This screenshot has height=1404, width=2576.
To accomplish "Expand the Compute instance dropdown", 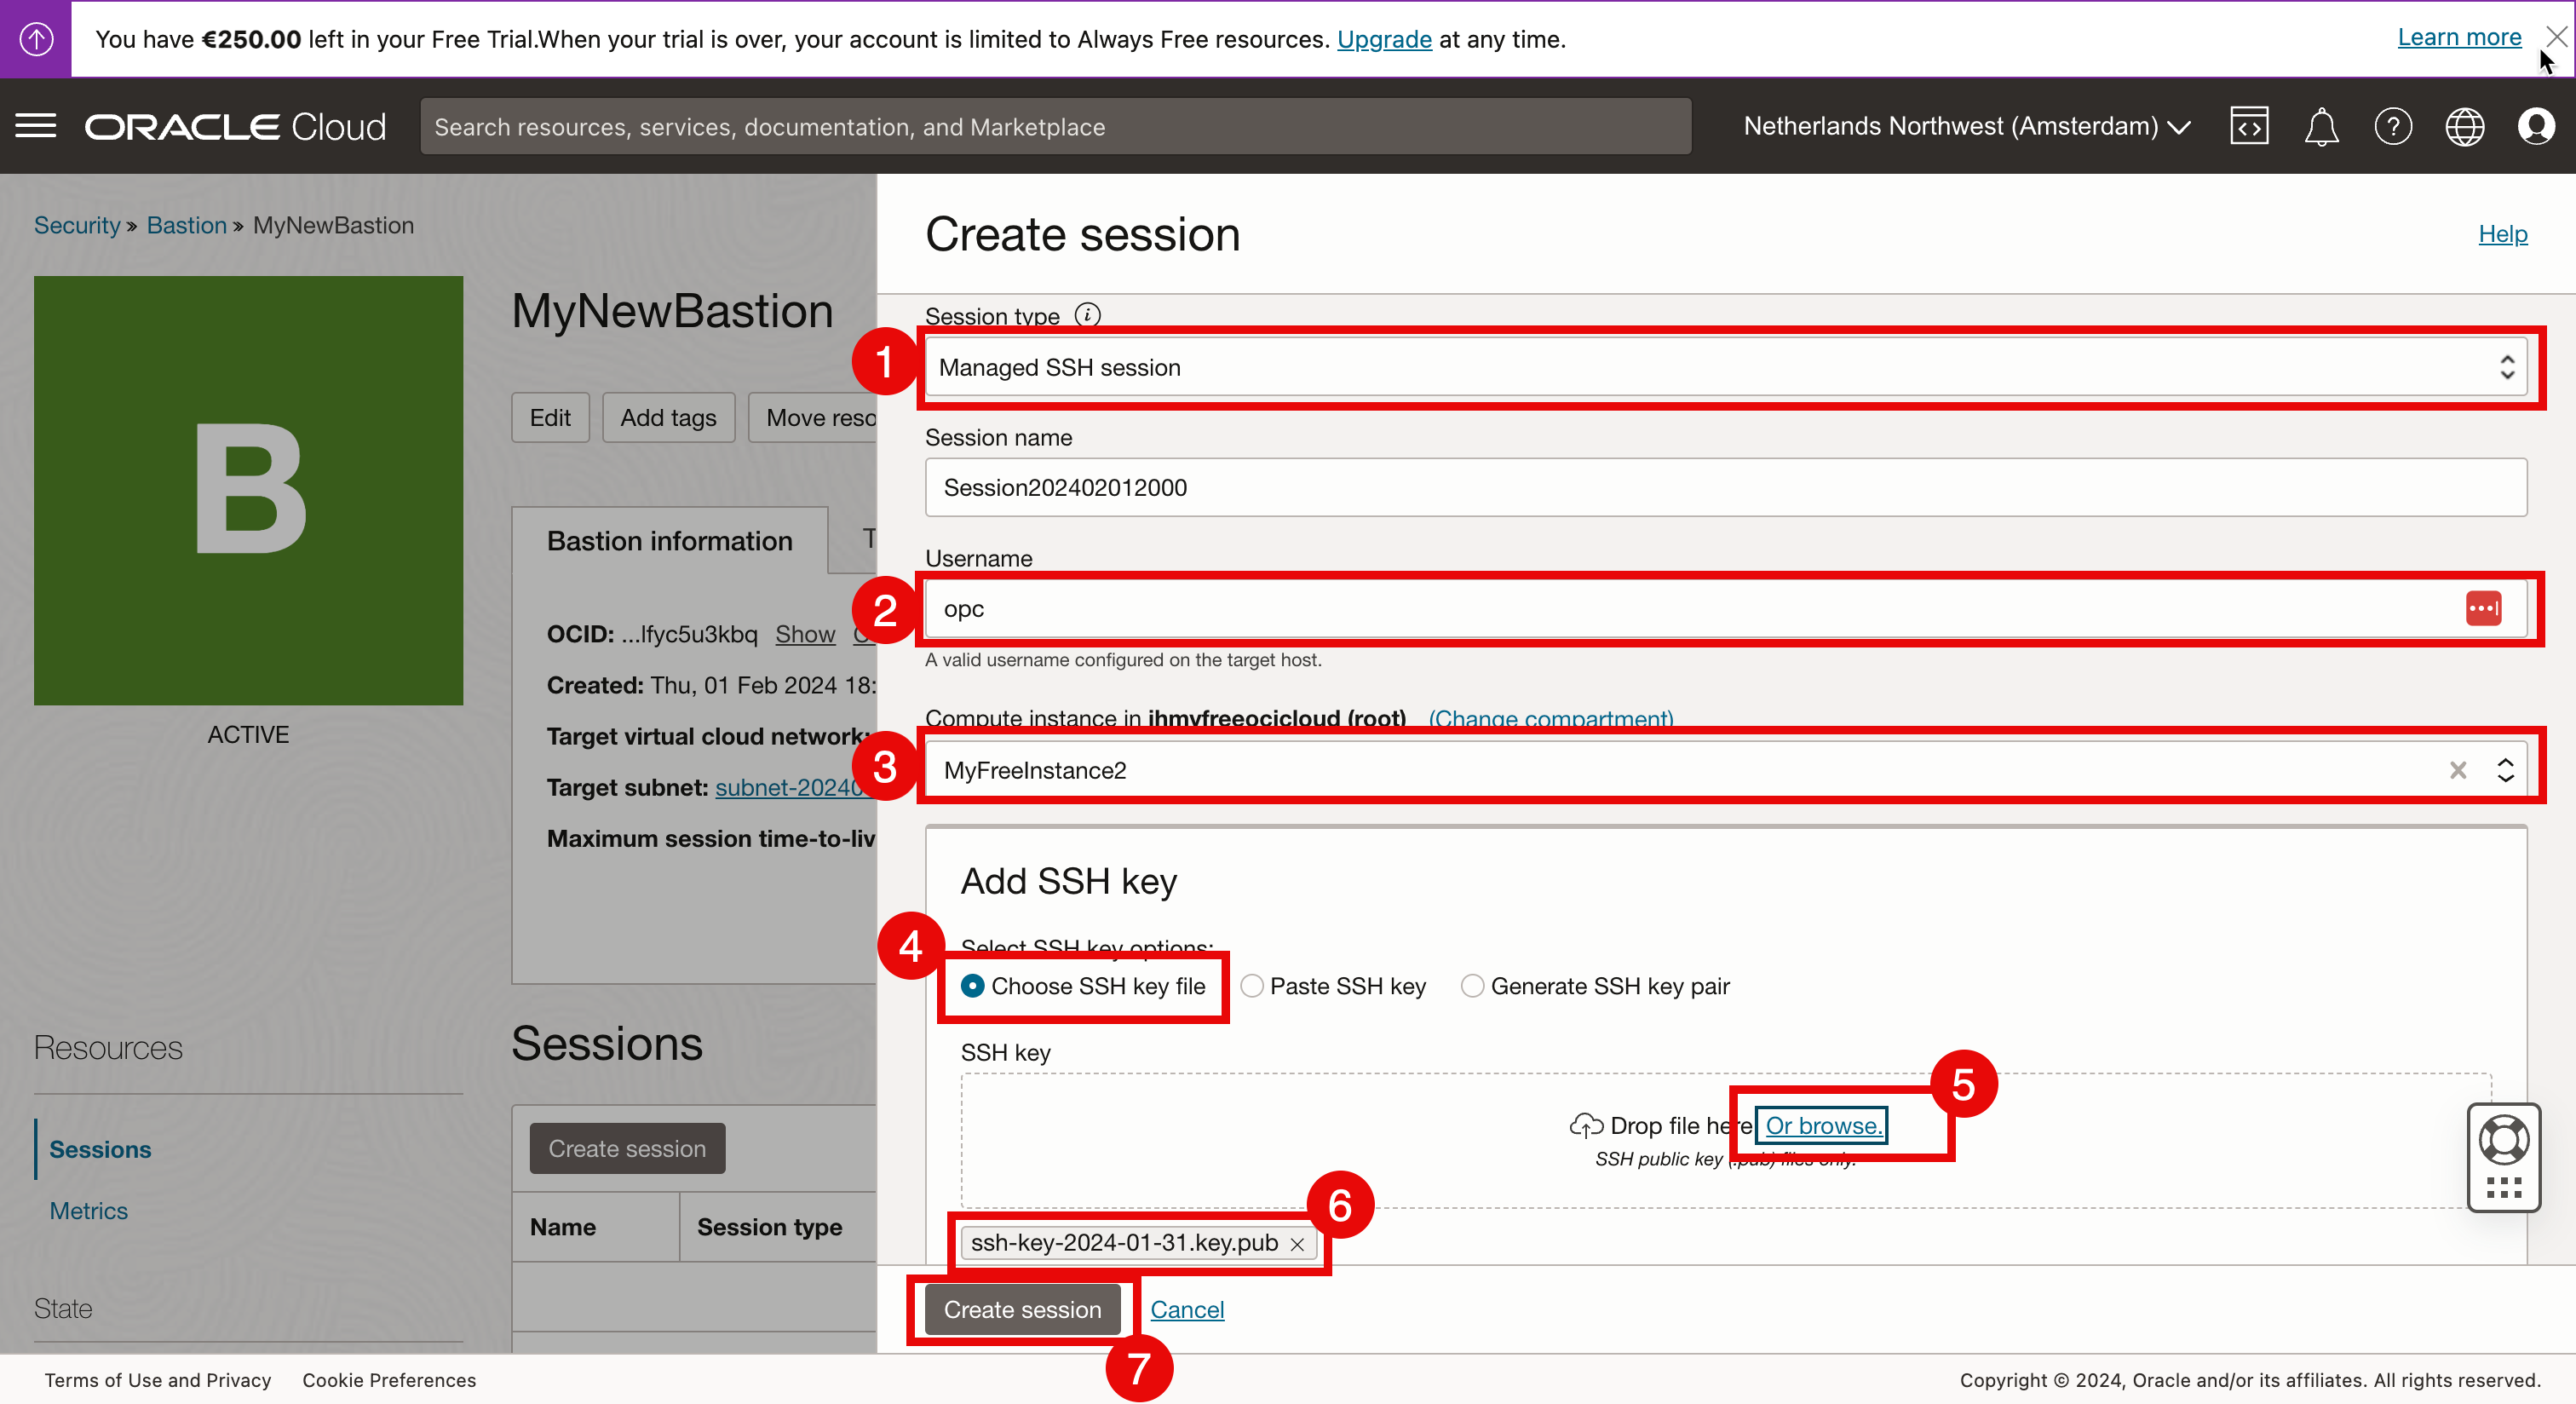I will 2505,770.
